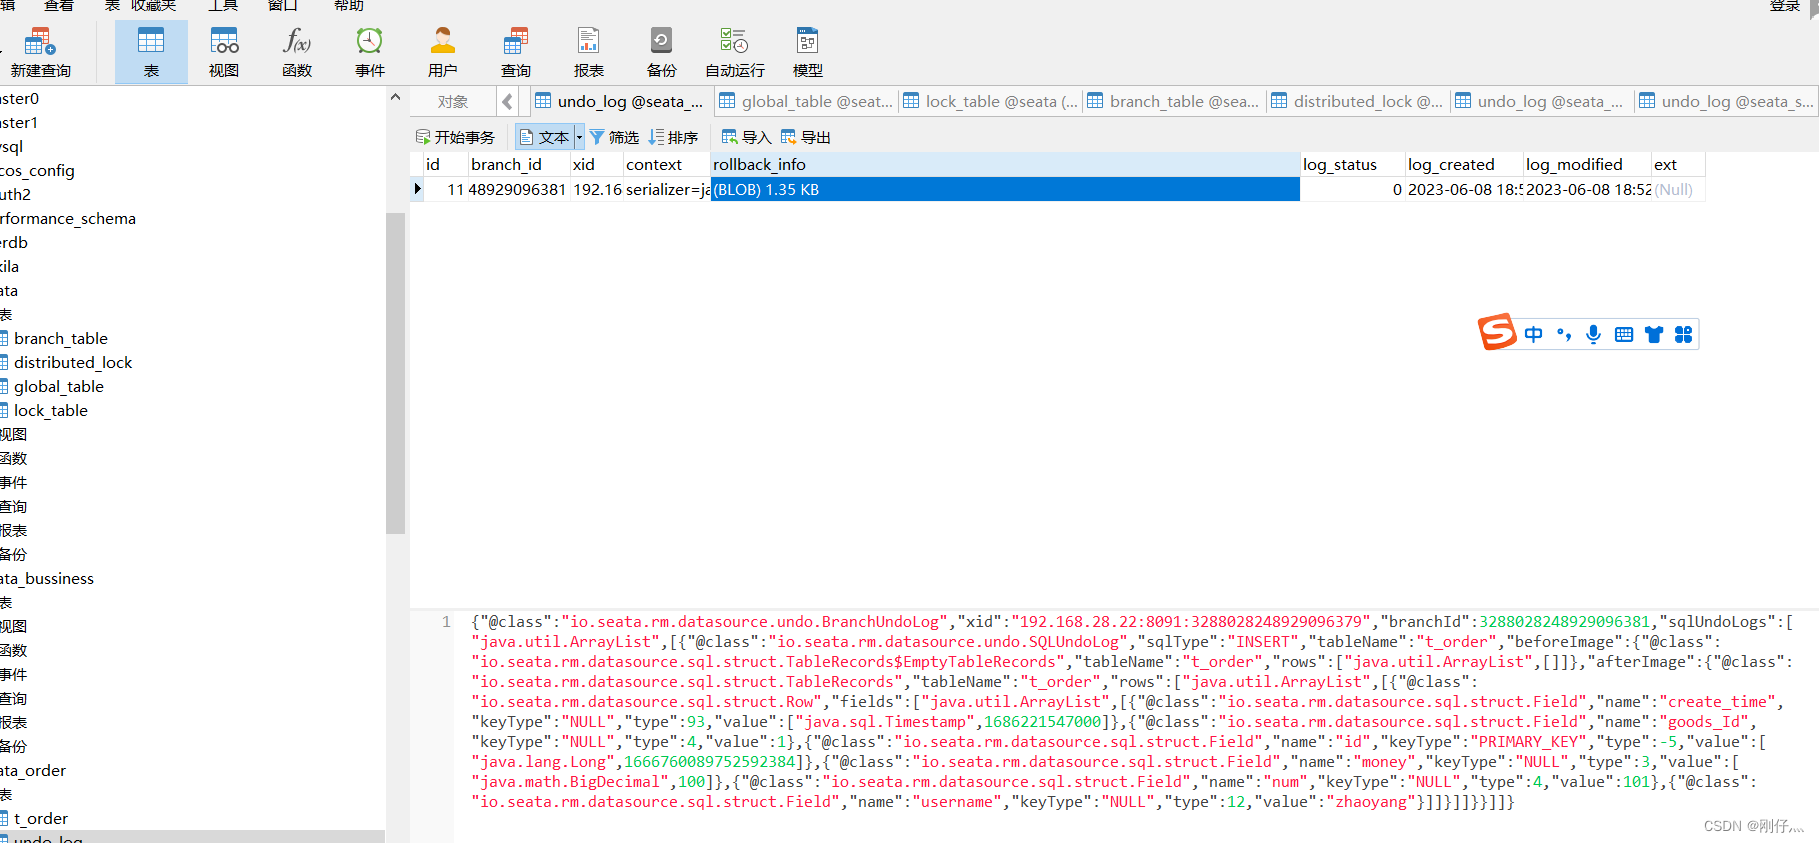Open Sogou toolbox grid icon
Image resolution: width=1819 pixels, height=843 pixels.
pyautogui.click(x=1684, y=334)
